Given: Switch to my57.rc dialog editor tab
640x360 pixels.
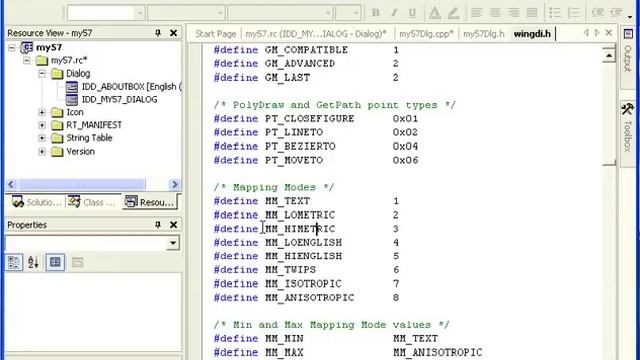Looking at the screenshot, I should [x=316, y=34].
